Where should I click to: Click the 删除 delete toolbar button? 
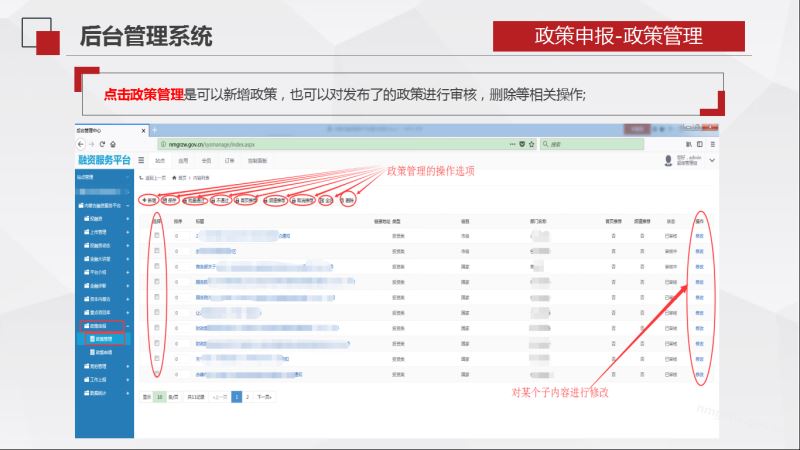[347, 199]
